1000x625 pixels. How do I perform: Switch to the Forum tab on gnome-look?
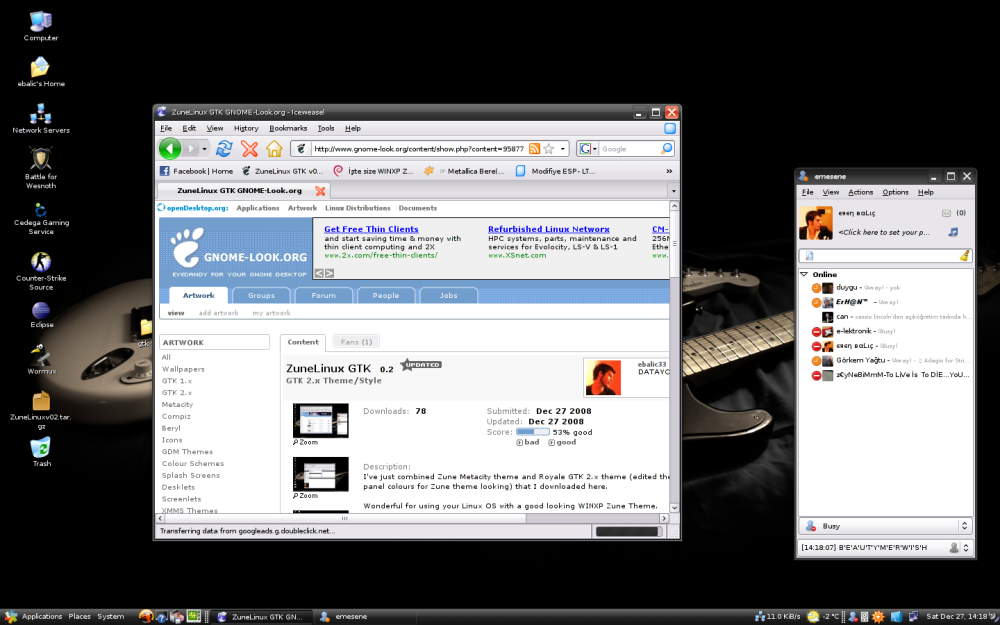[x=323, y=295]
